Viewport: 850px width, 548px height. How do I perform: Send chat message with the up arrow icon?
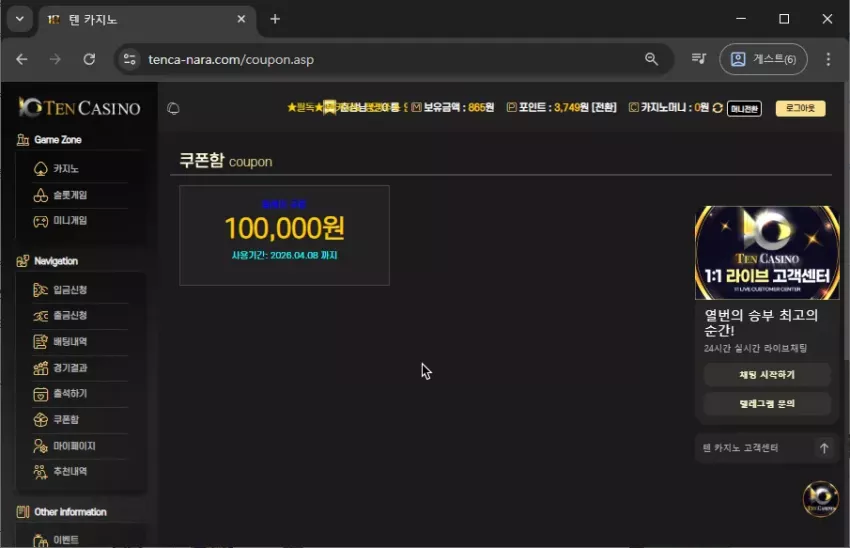pyautogui.click(x=824, y=448)
